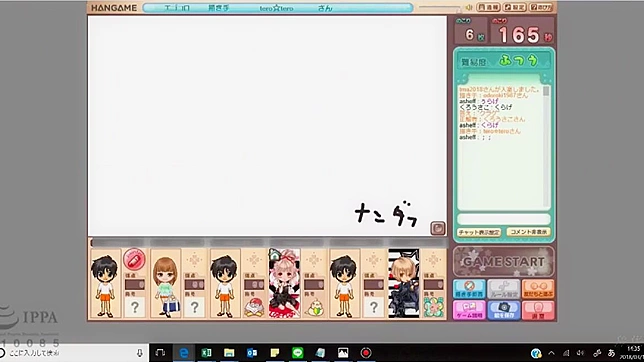Click the difficulty label showing ふつう
The image size is (644, 362).
click(x=519, y=61)
